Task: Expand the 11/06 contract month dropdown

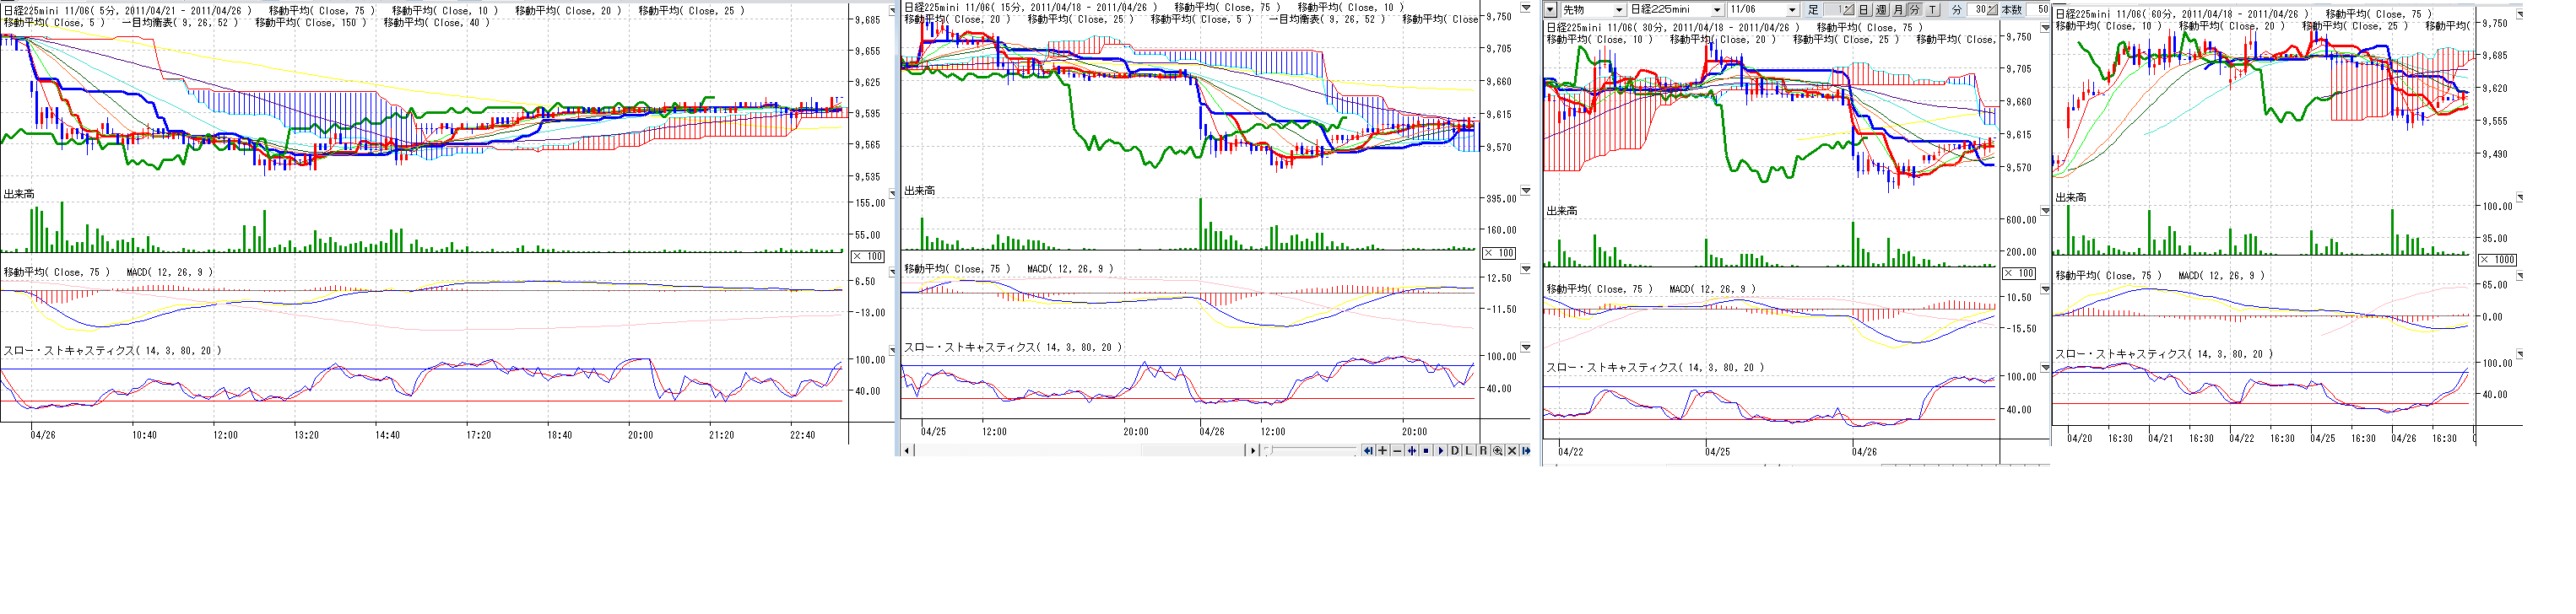Action: pos(1792,10)
